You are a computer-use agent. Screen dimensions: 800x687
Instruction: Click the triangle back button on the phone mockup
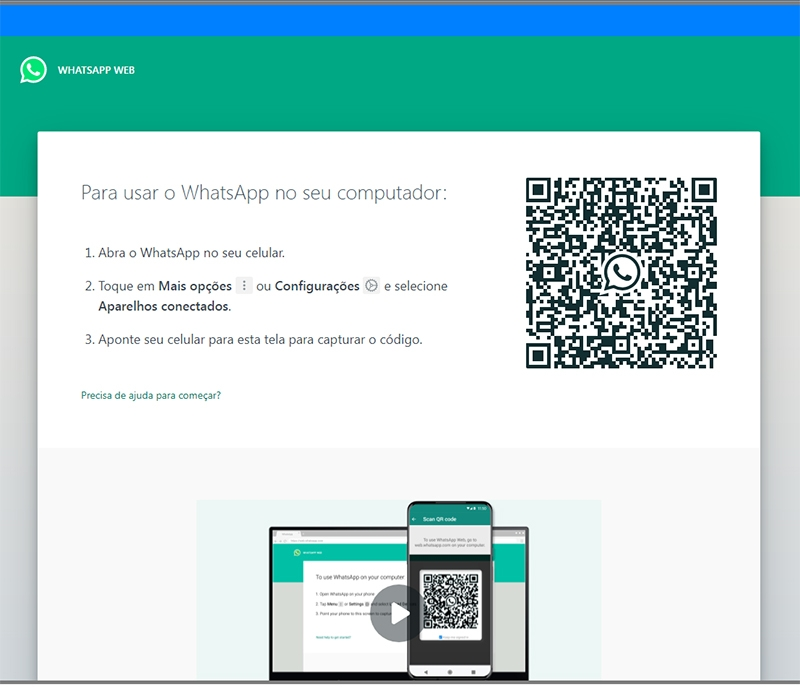coord(425,670)
